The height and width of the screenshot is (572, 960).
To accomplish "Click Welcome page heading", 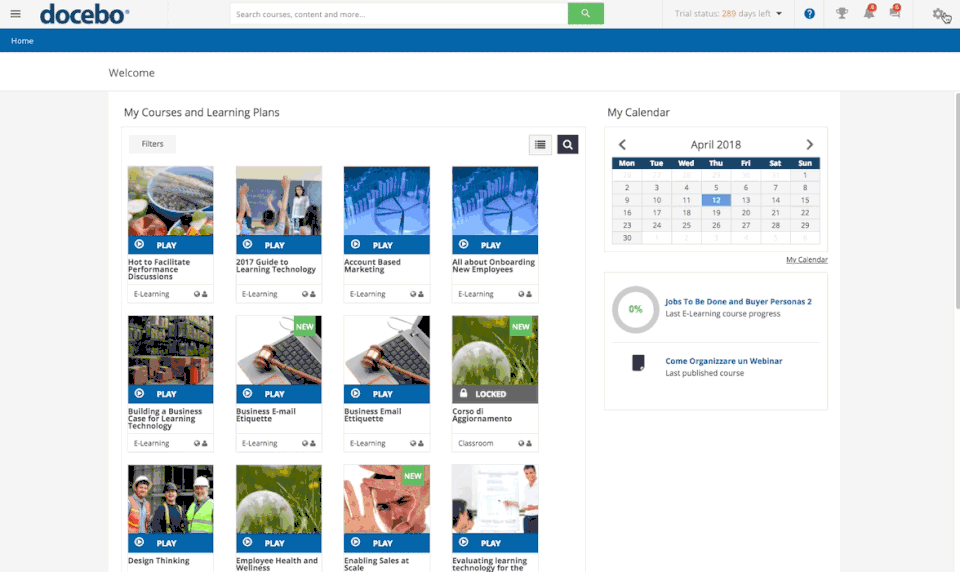I will (x=132, y=73).
